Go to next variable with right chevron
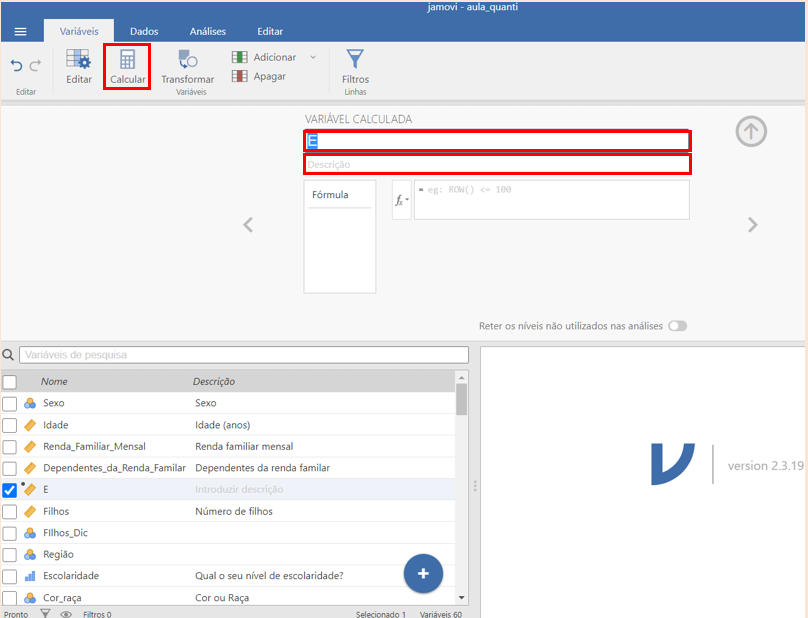The height and width of the screenshot is (618, 808). [x=753, y=225]
